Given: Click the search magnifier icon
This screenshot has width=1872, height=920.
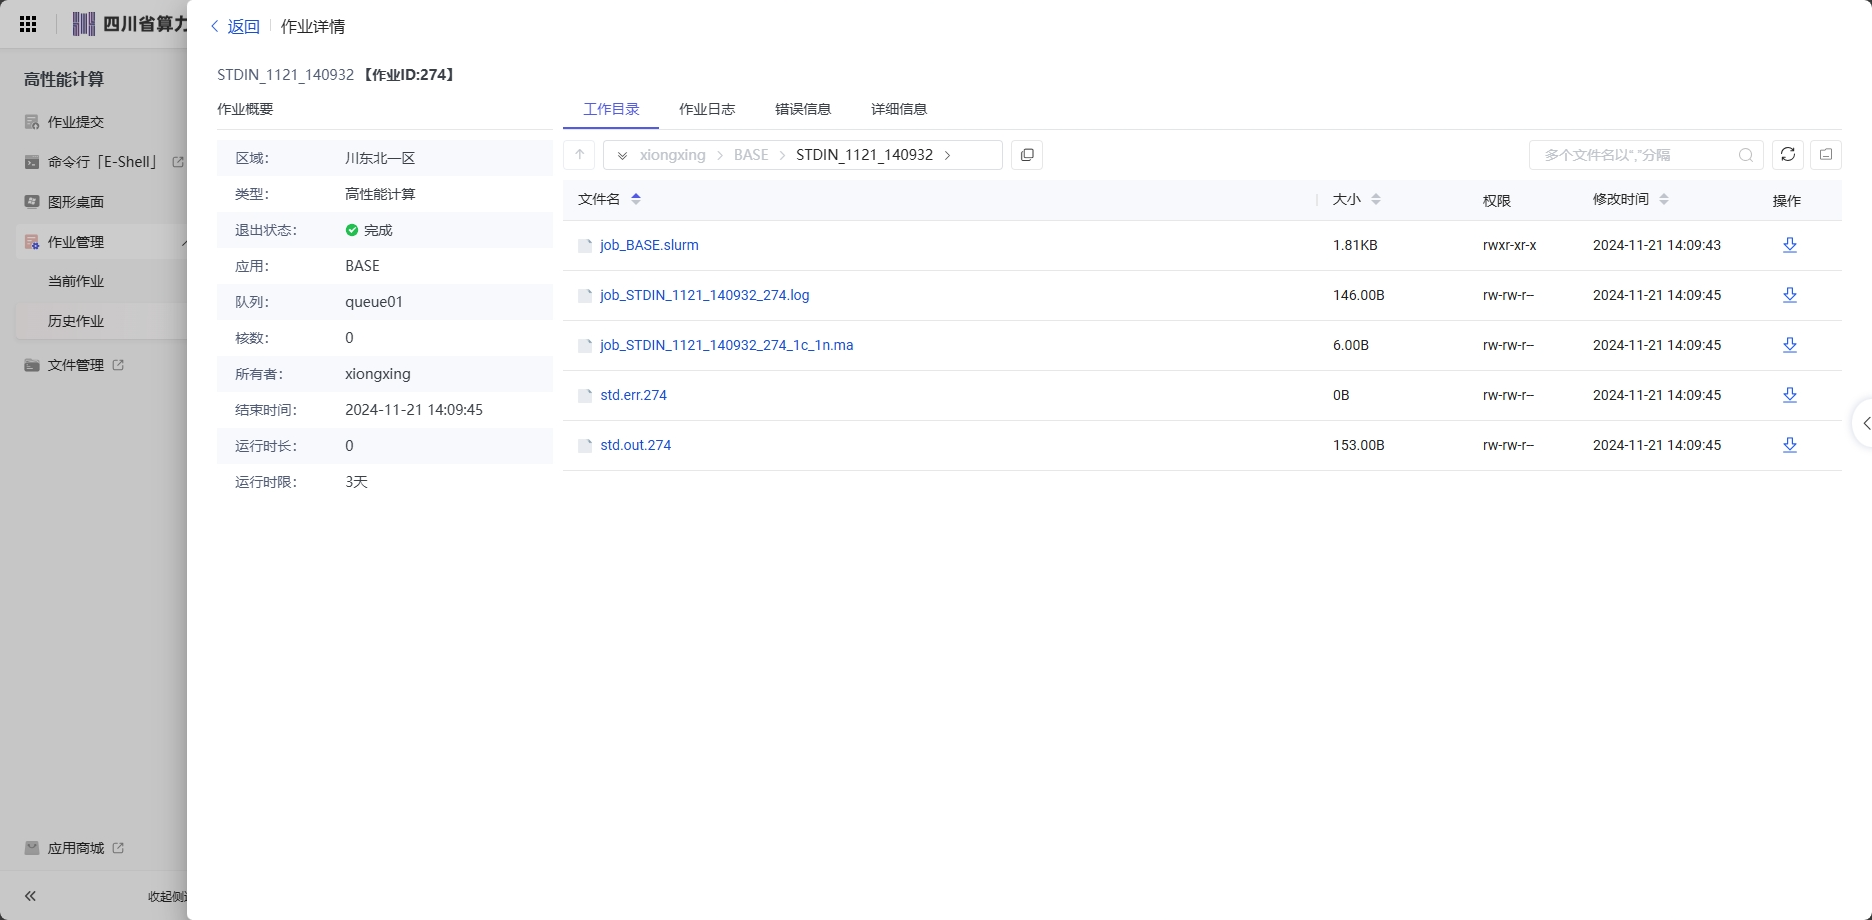Looking at the screenshot, I should click(1746, 155).
